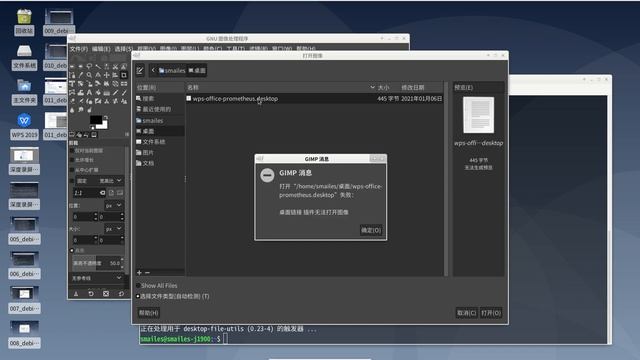Open the position unit px dropdown
This screenshot has height=360, width=640.
click(113, 205)
